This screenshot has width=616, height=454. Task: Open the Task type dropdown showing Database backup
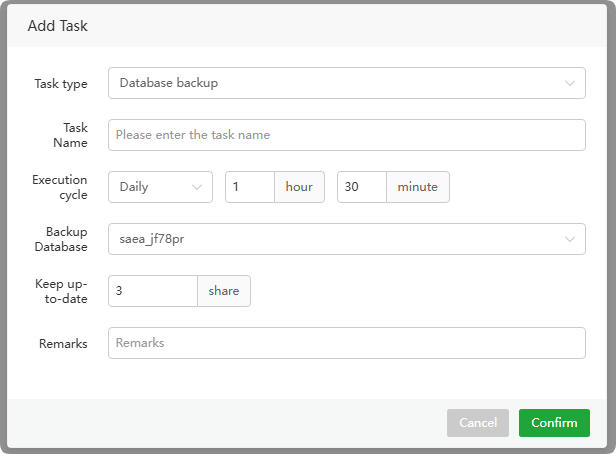[x=340, y=83]
